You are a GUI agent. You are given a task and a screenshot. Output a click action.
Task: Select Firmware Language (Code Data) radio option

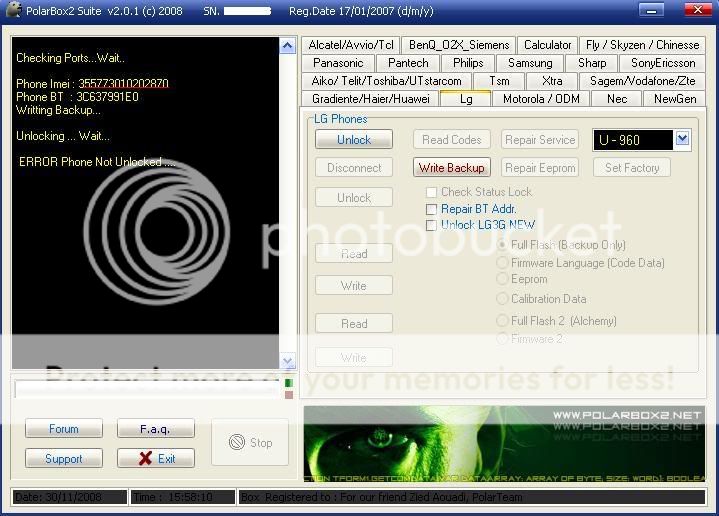coord(503,263)
